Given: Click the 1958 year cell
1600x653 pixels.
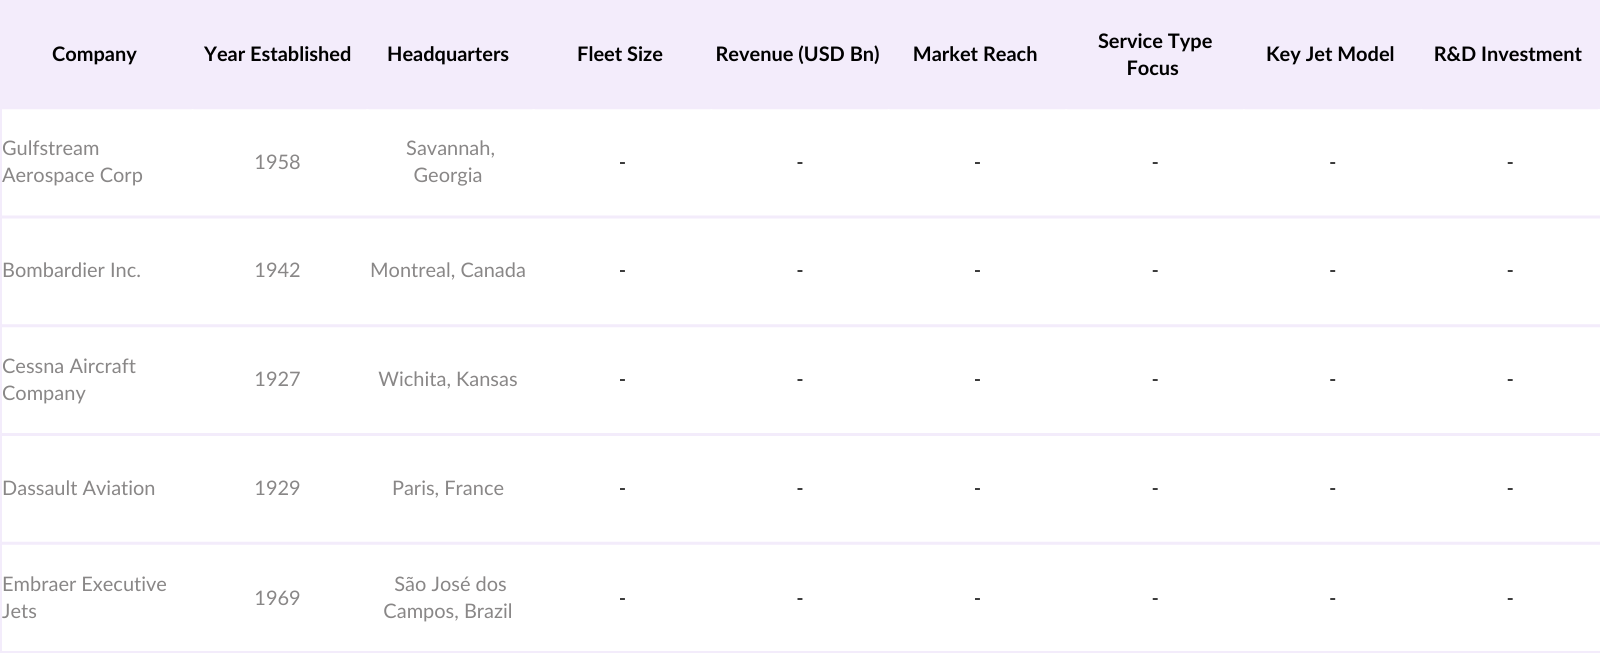Looking at the screenshot, I should point(277,162).
